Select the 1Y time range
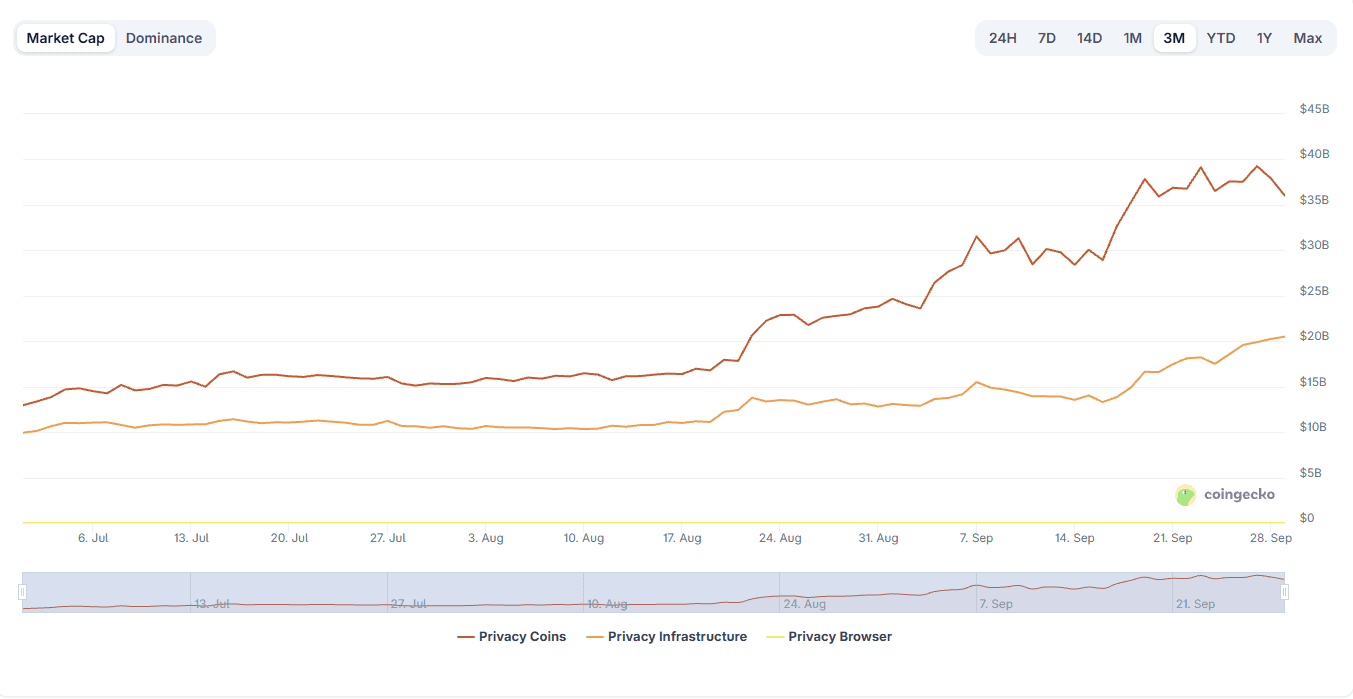Screen dimensions: 1353x699 [1265, 38]
